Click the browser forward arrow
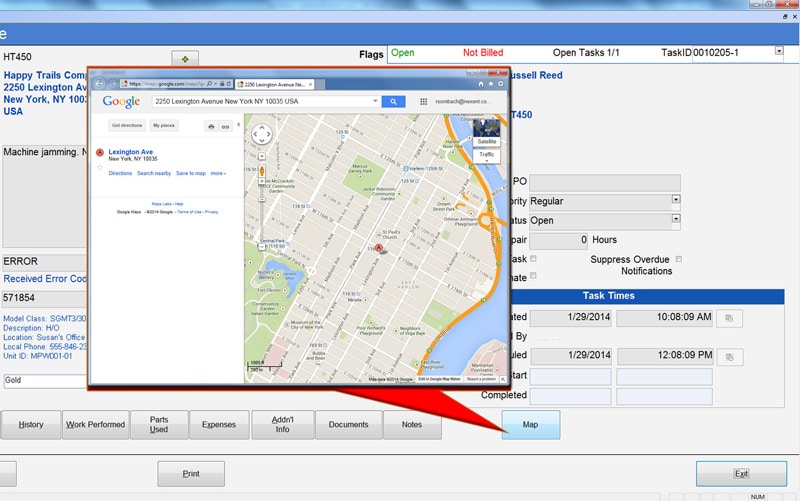Image resolution: width=800 pixels, height=501 pixels. [112, 84]
